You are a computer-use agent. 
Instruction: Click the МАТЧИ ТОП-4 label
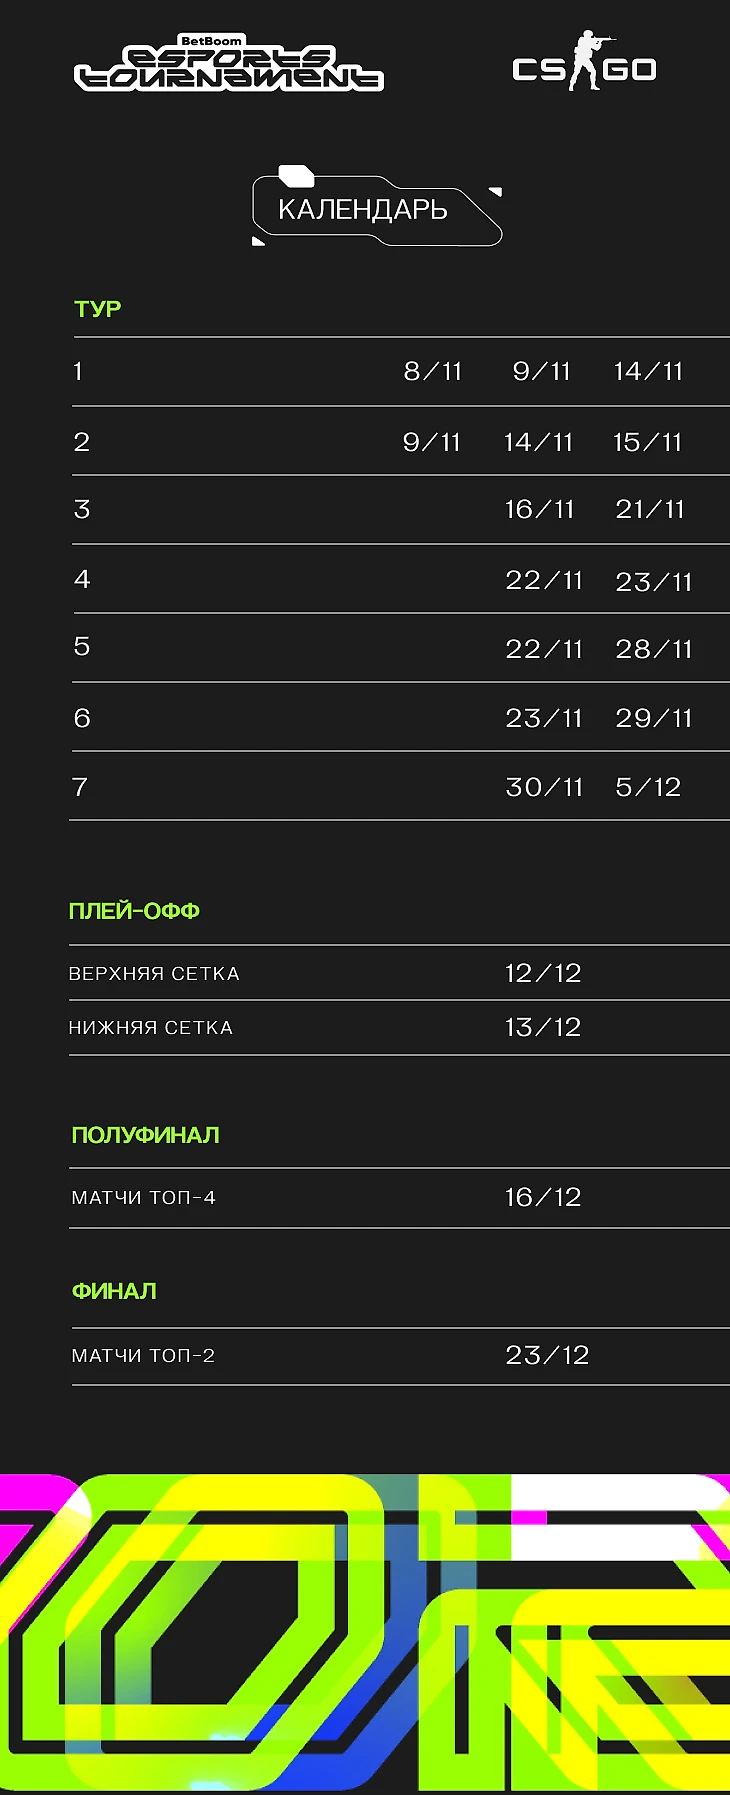coord(144,1198)
